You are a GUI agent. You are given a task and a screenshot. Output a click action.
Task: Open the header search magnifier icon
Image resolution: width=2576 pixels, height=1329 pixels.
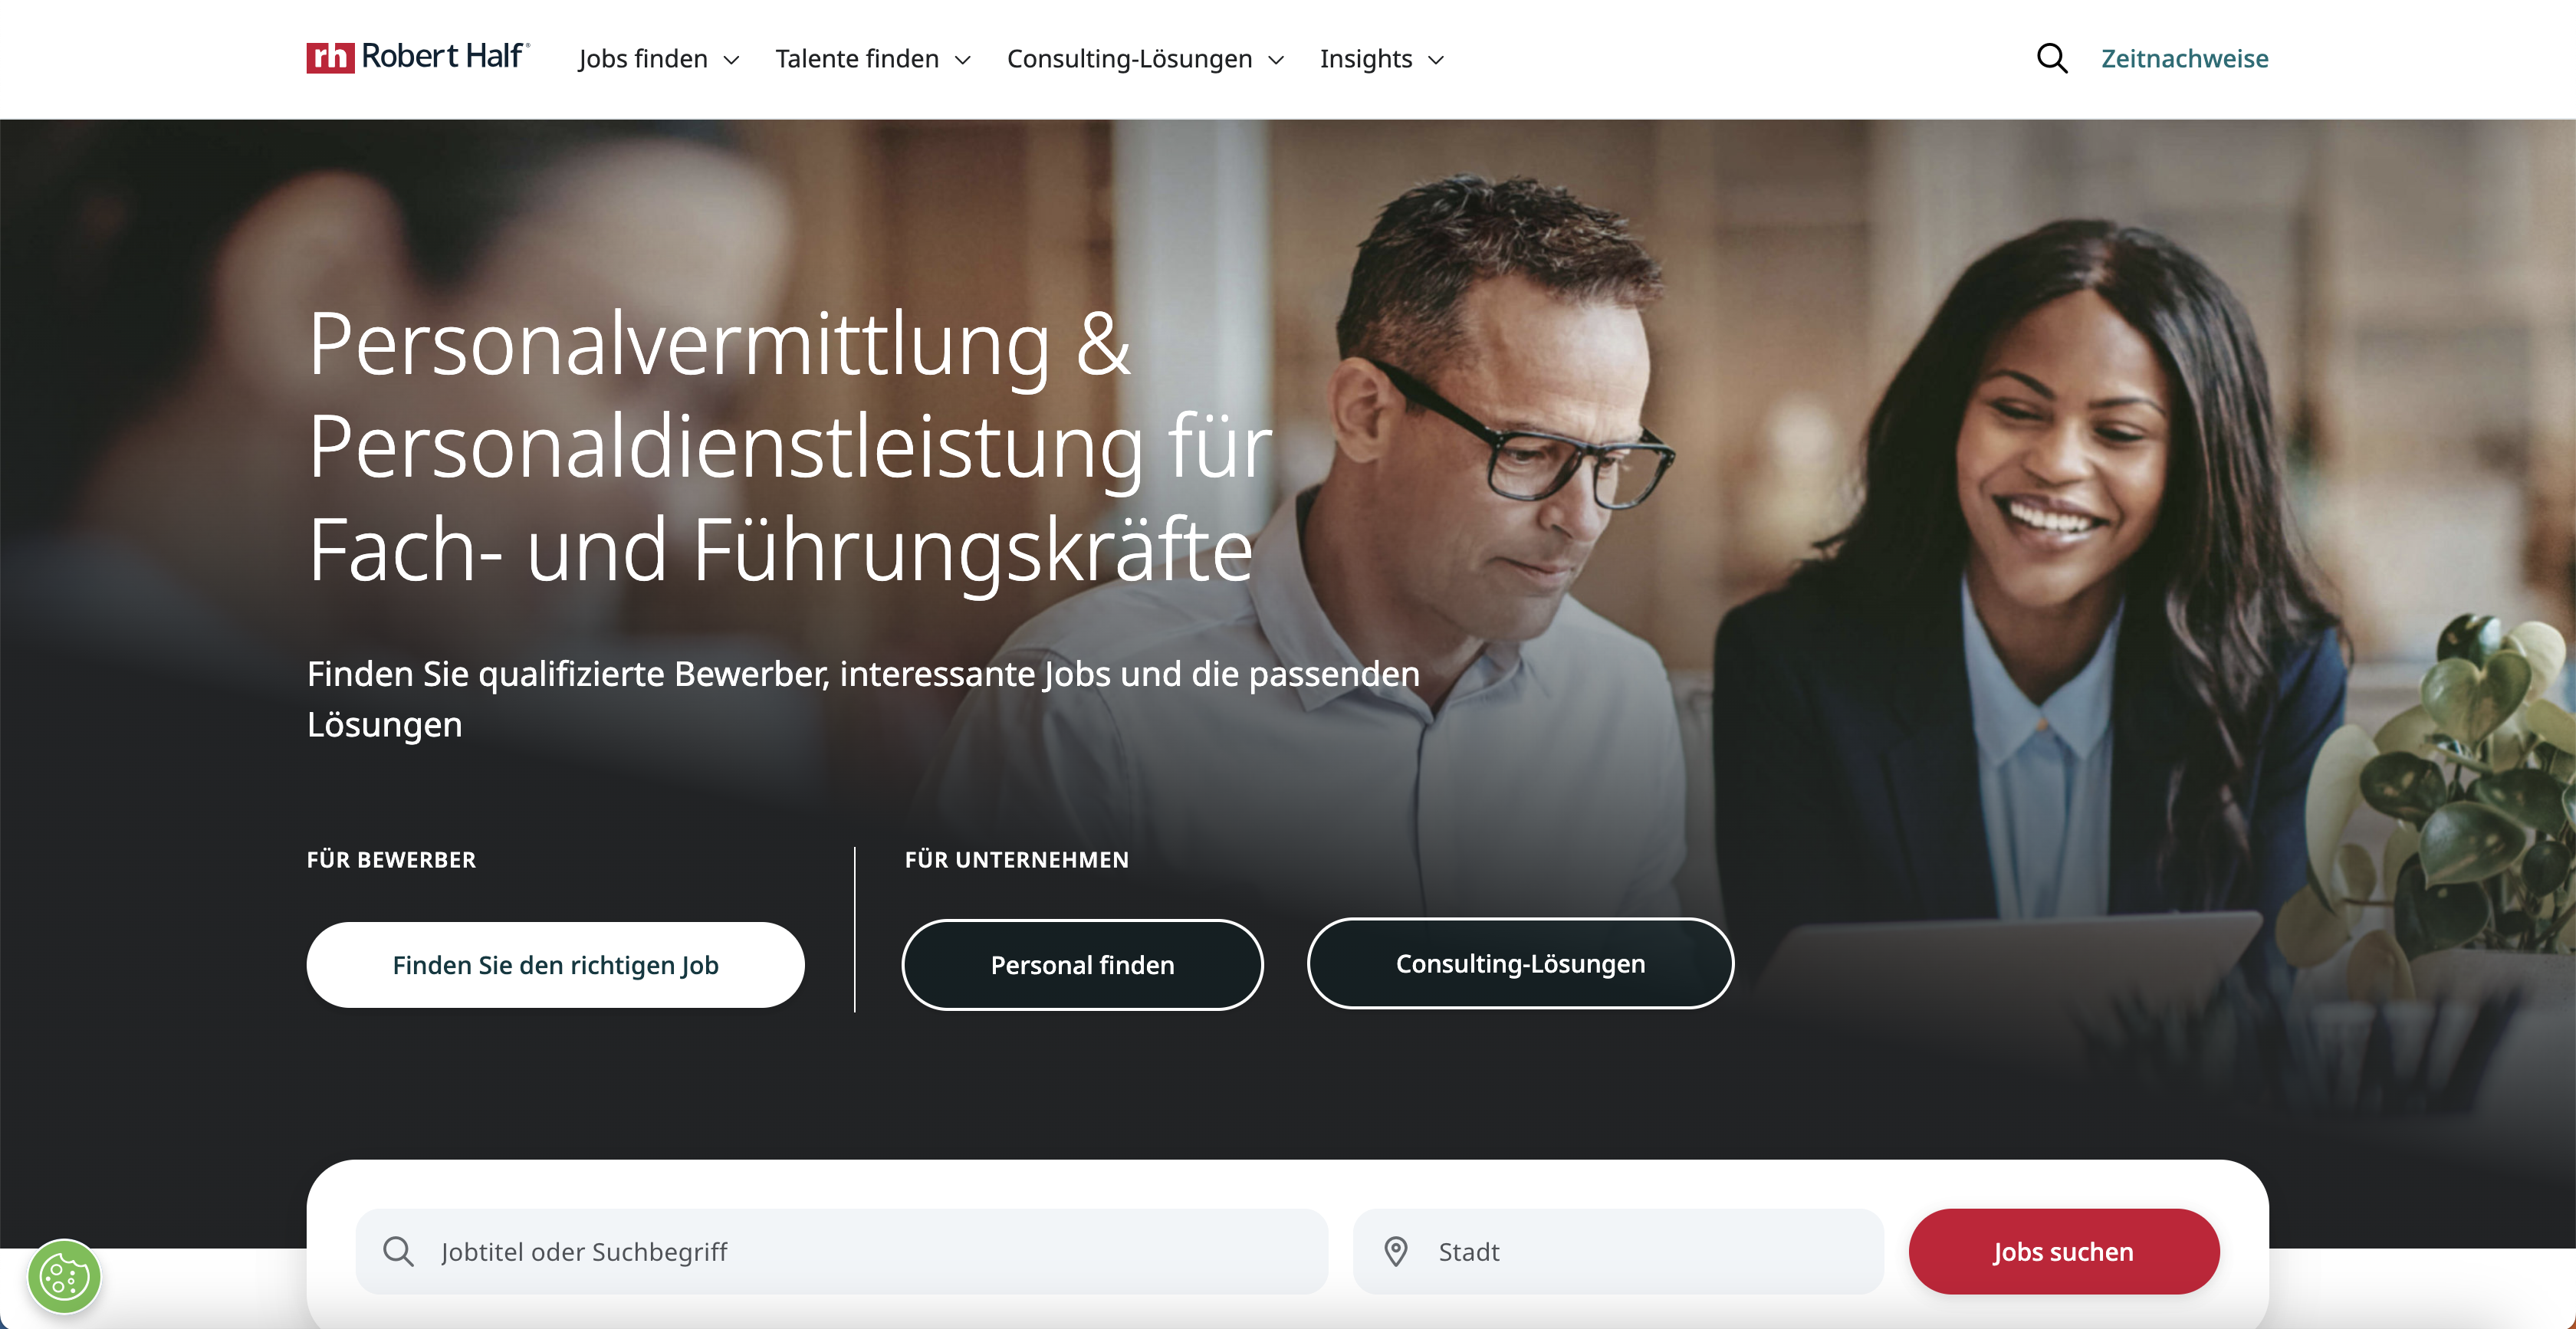click(2051, 58)
